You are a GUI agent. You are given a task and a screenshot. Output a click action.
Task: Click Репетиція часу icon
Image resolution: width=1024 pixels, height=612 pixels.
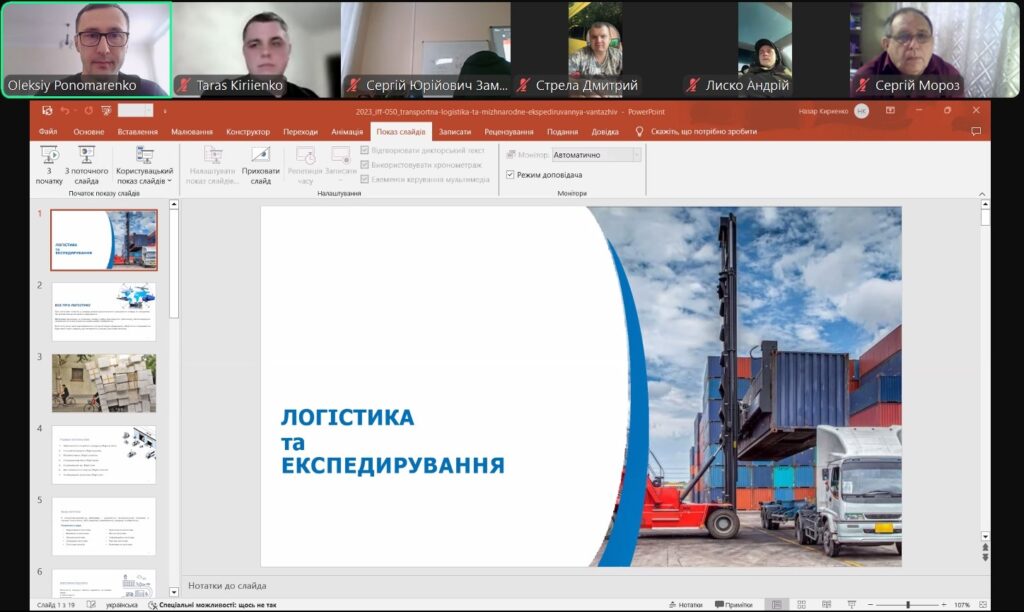[305, 165]
